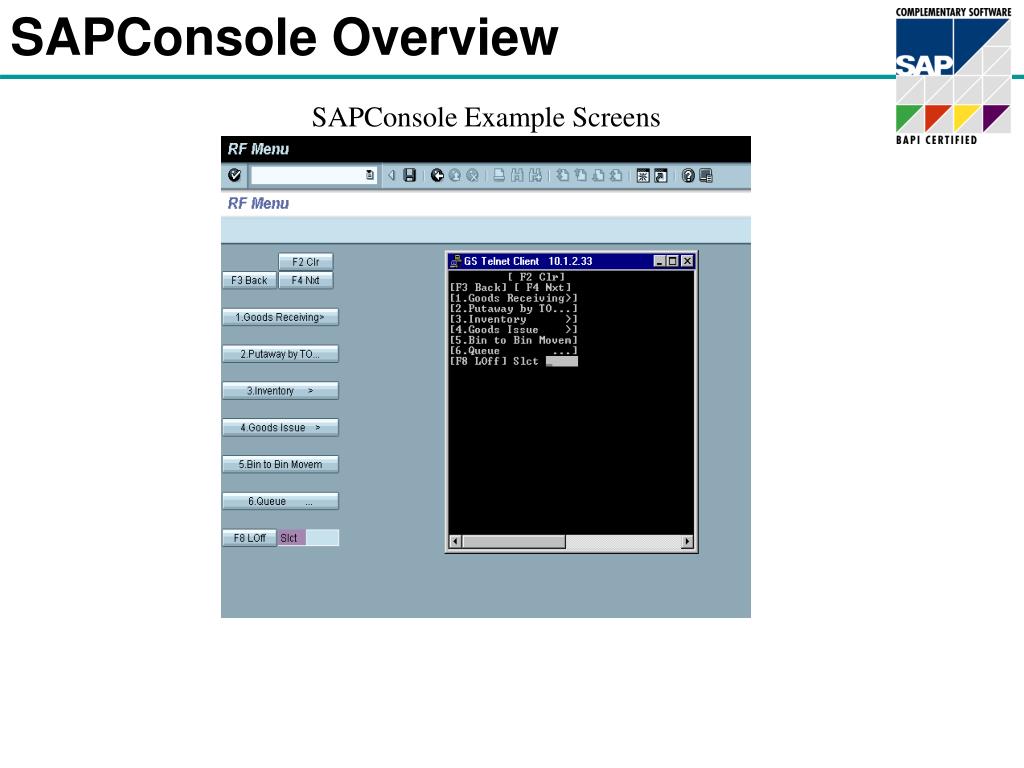
Task: Click the Exit up-arrow icon
Action: tap(455, 175)
